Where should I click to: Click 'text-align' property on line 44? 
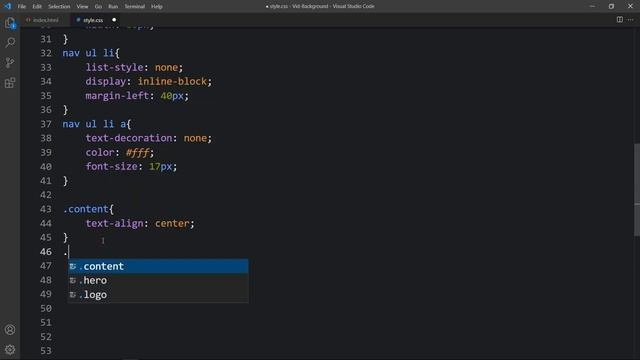(114, 224)
